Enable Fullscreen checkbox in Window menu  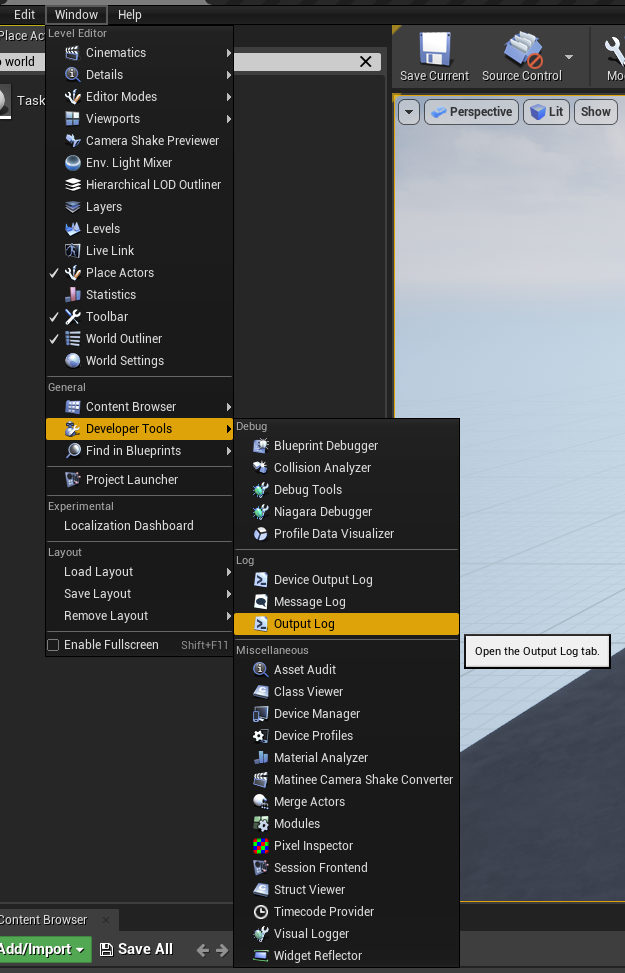[54, 645]
